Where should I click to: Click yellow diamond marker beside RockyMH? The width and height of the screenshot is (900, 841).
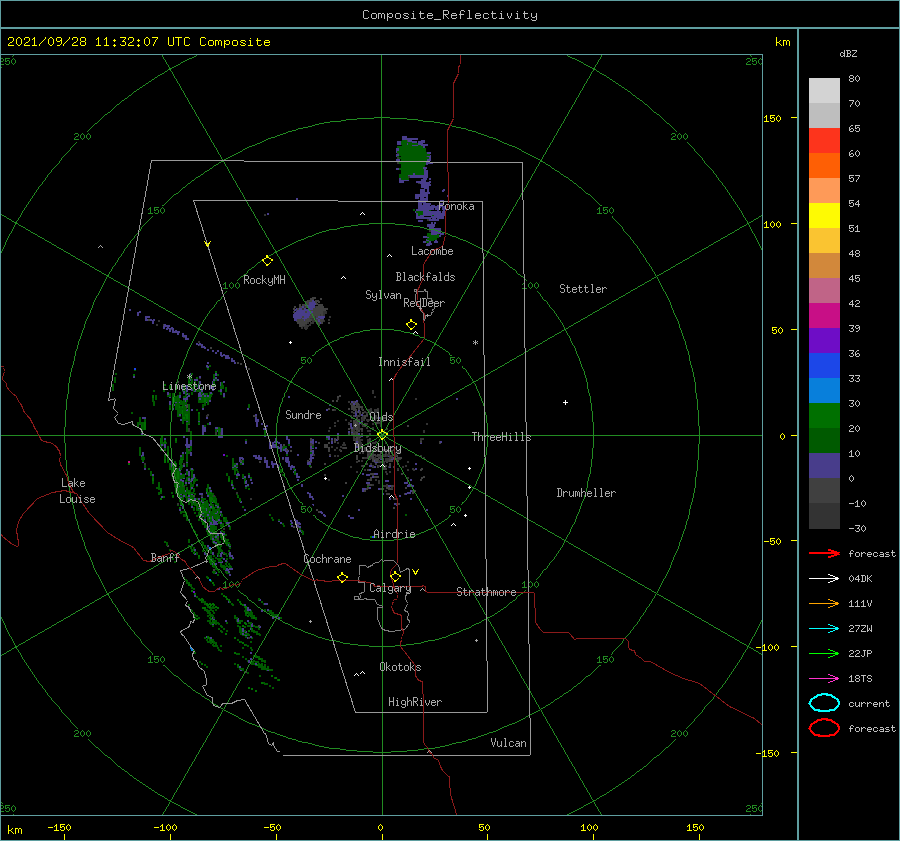267,261
